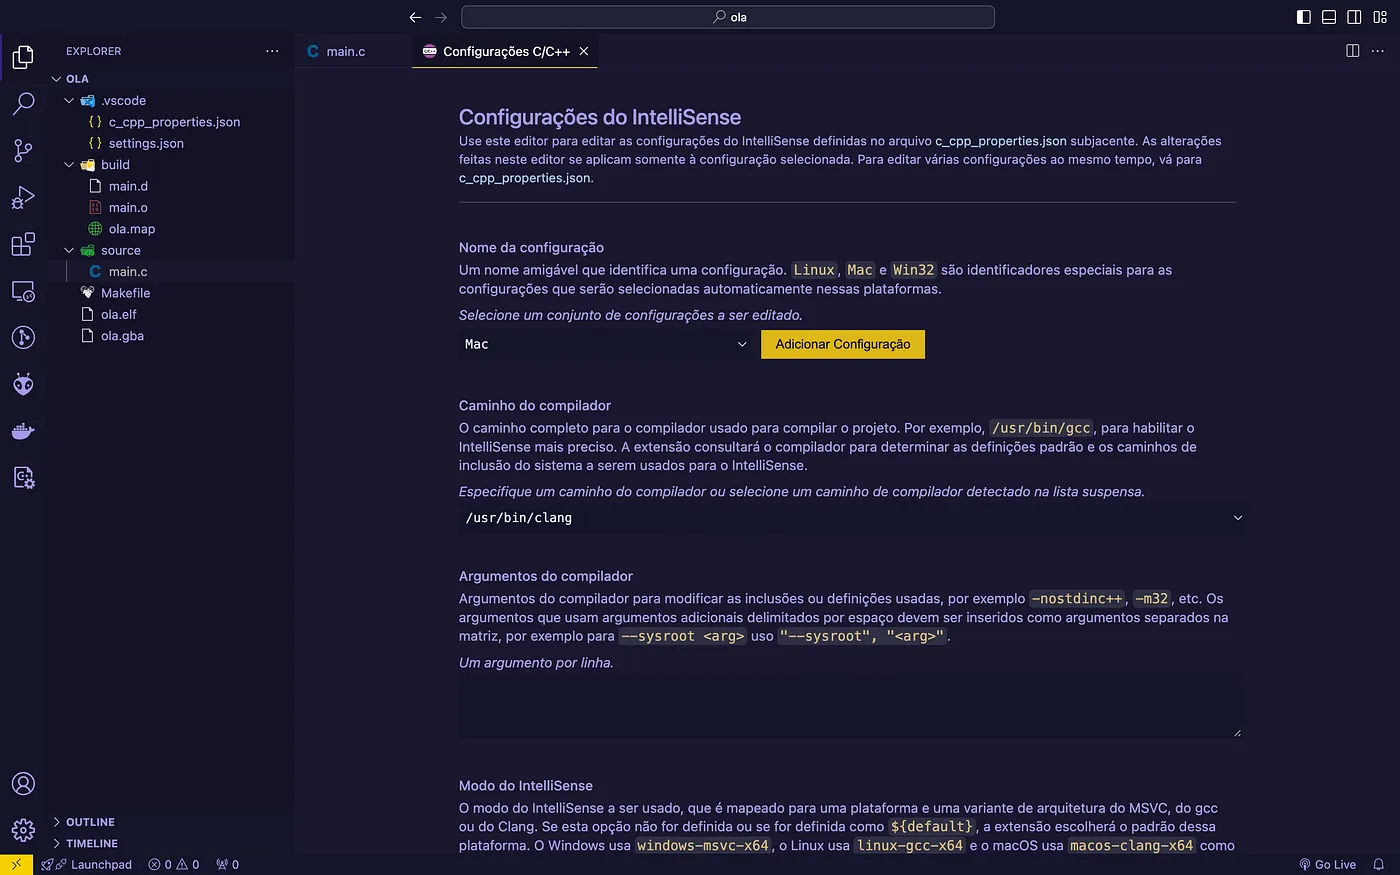Click the Argumentos do compilador heading
The width and height of the screenshot is (1400, 875).
[x=546, y=576]
